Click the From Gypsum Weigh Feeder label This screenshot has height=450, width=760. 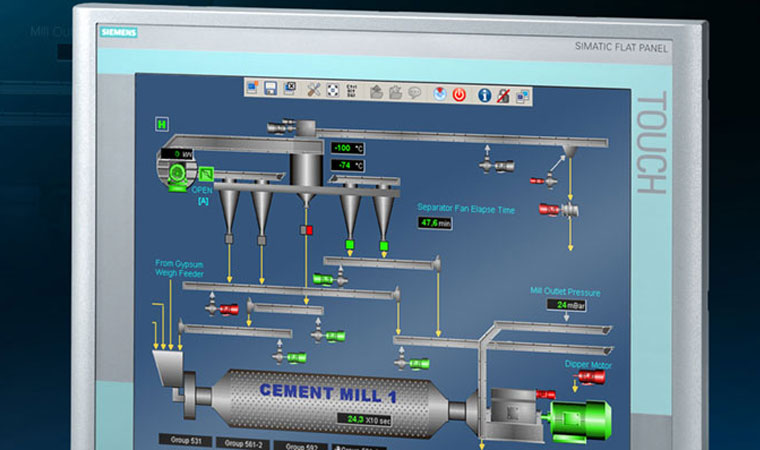point(179,269)
